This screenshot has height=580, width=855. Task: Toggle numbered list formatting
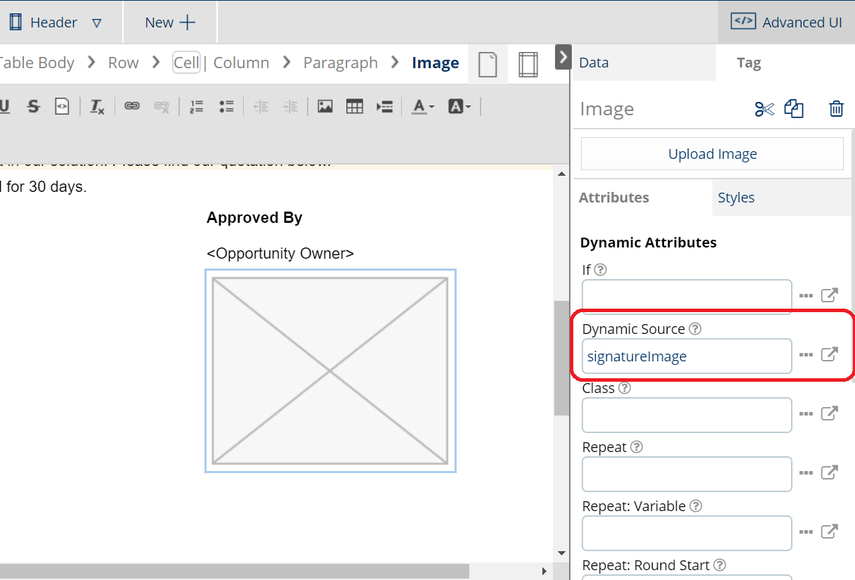click(197, 106)
